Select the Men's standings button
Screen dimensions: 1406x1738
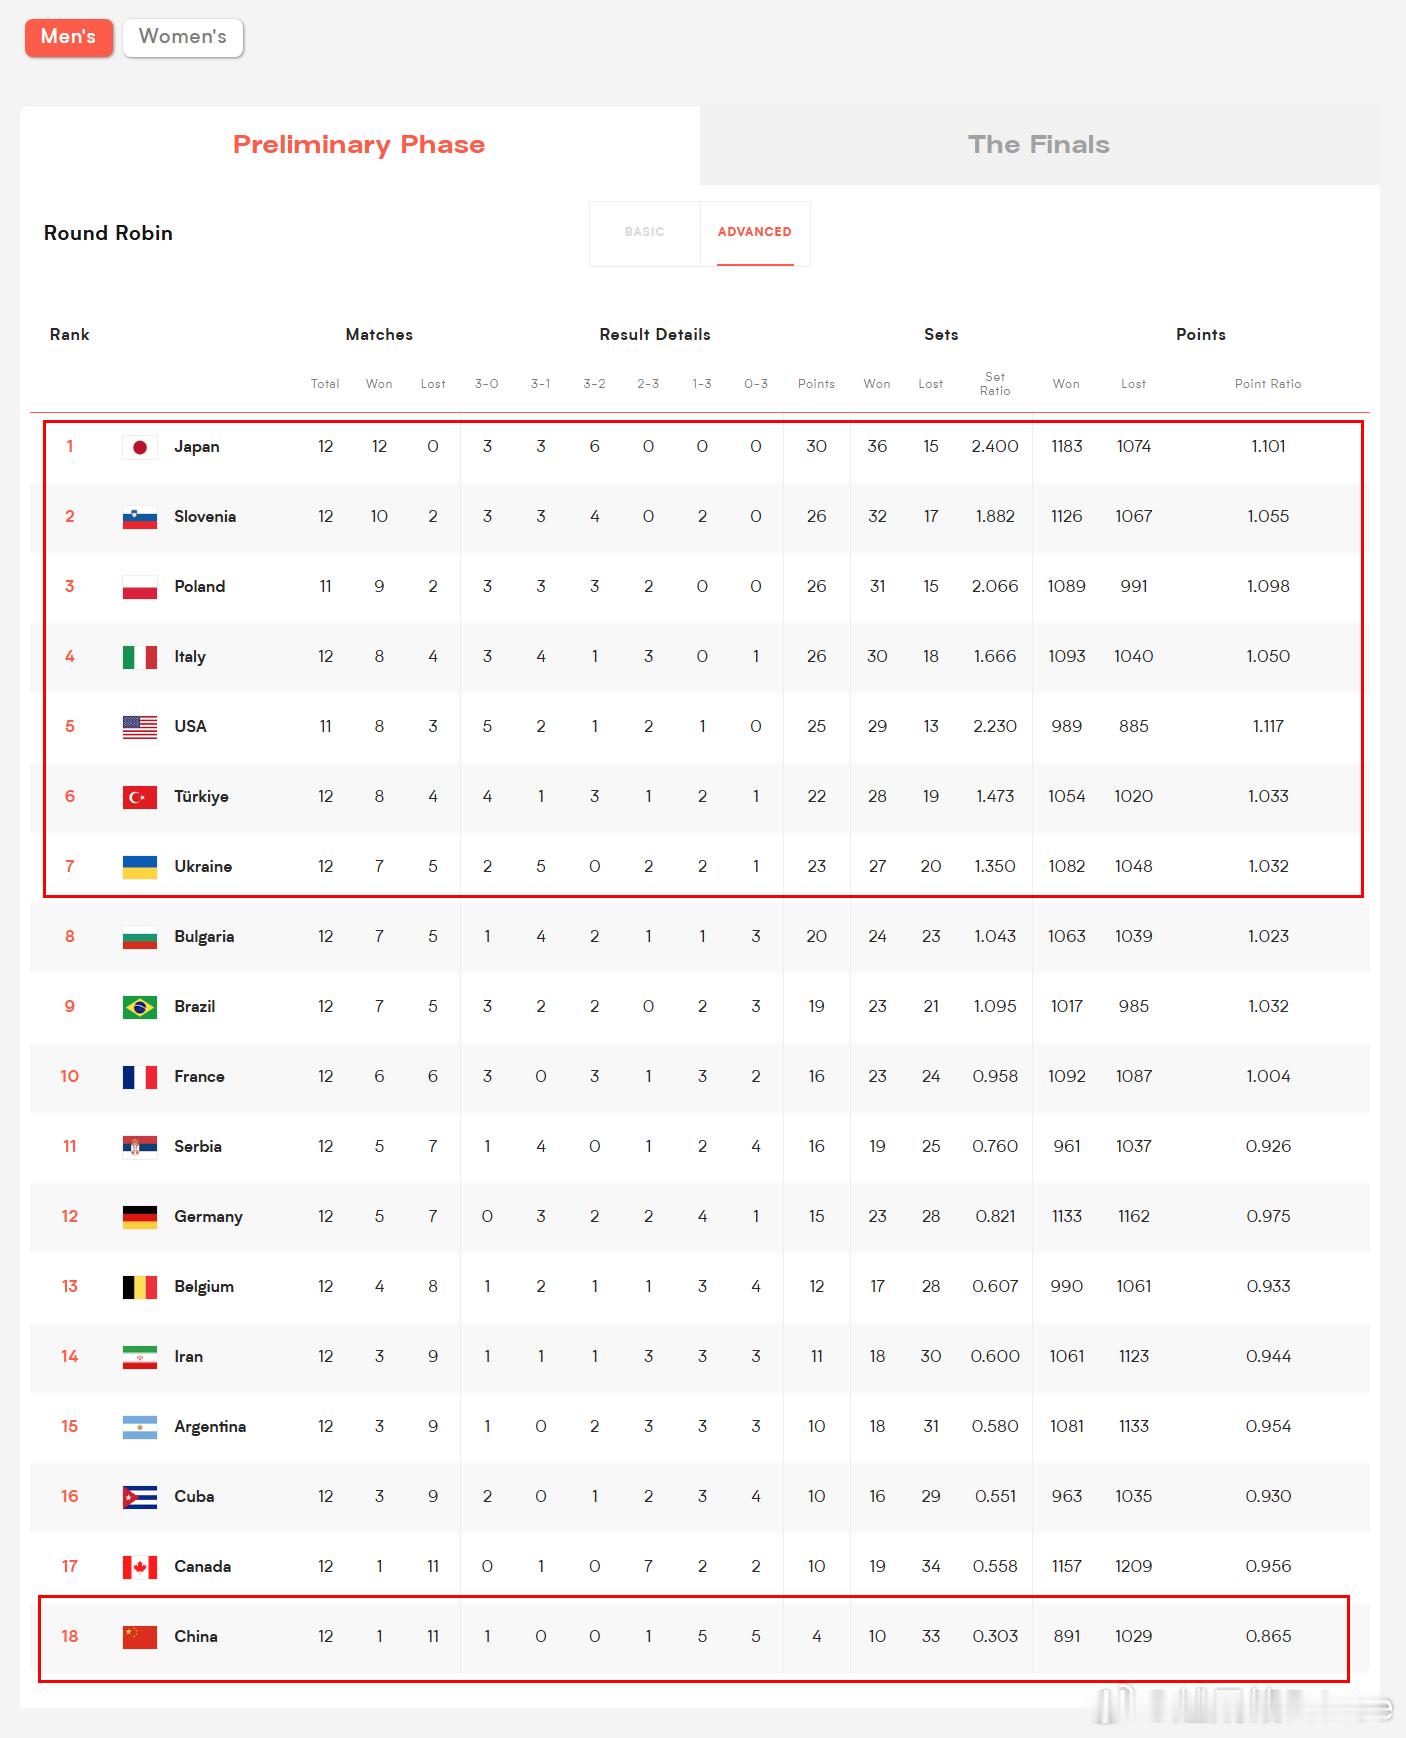[69, 37]
